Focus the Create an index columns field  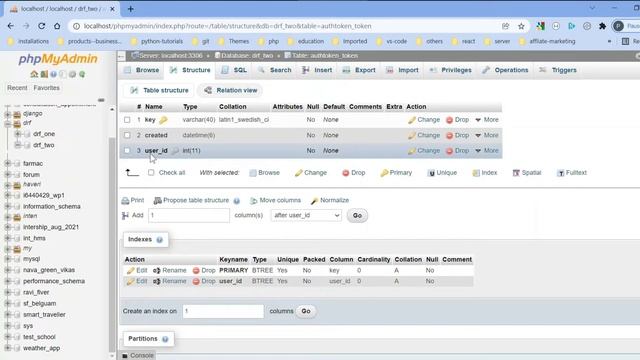223,311
